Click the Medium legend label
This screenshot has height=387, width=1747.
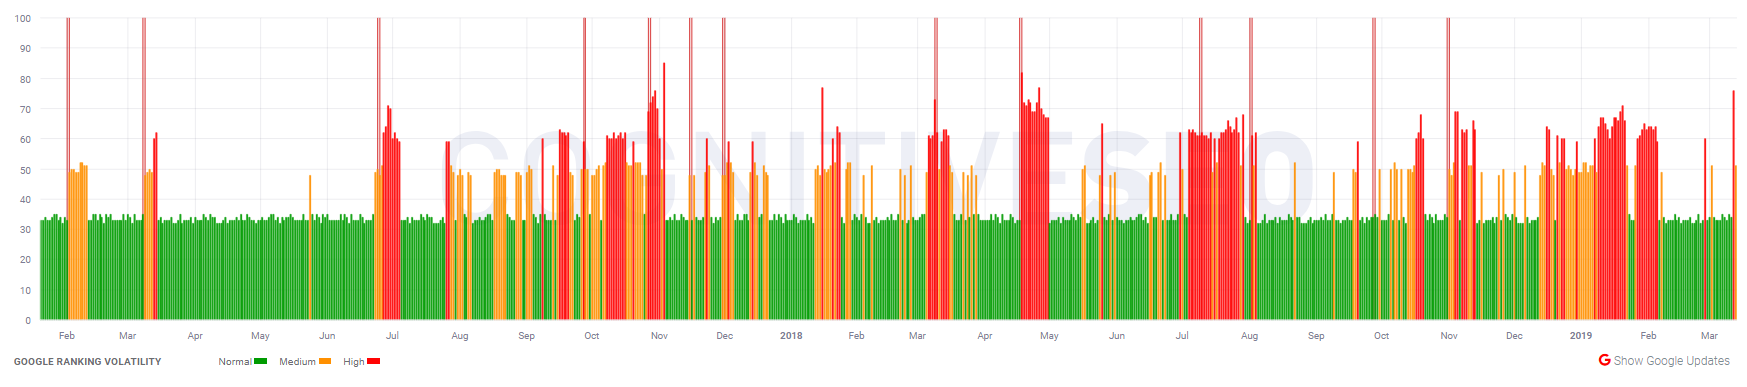[x=297, y=362]
